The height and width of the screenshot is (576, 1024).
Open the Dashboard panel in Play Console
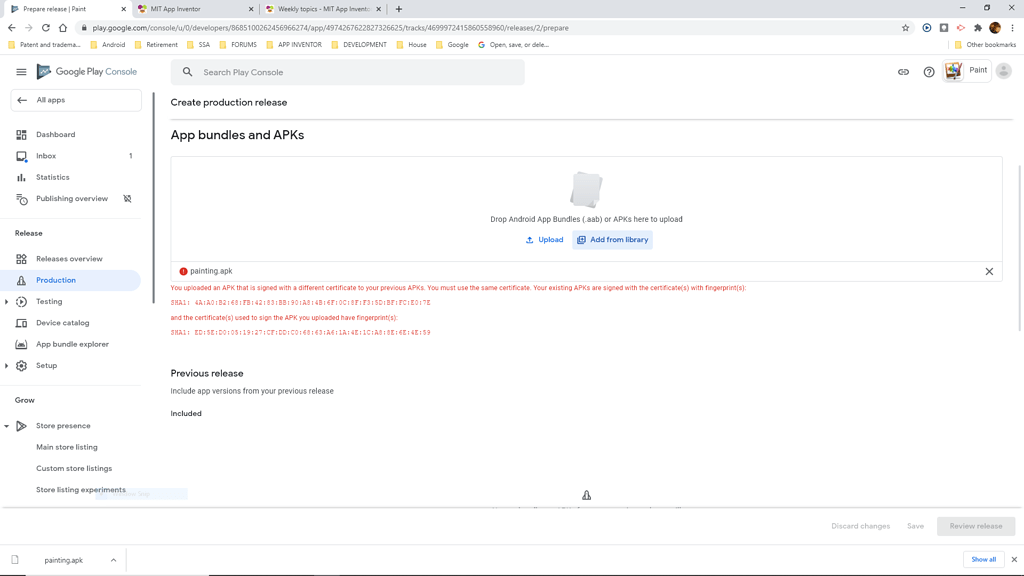tap(55, 134)
